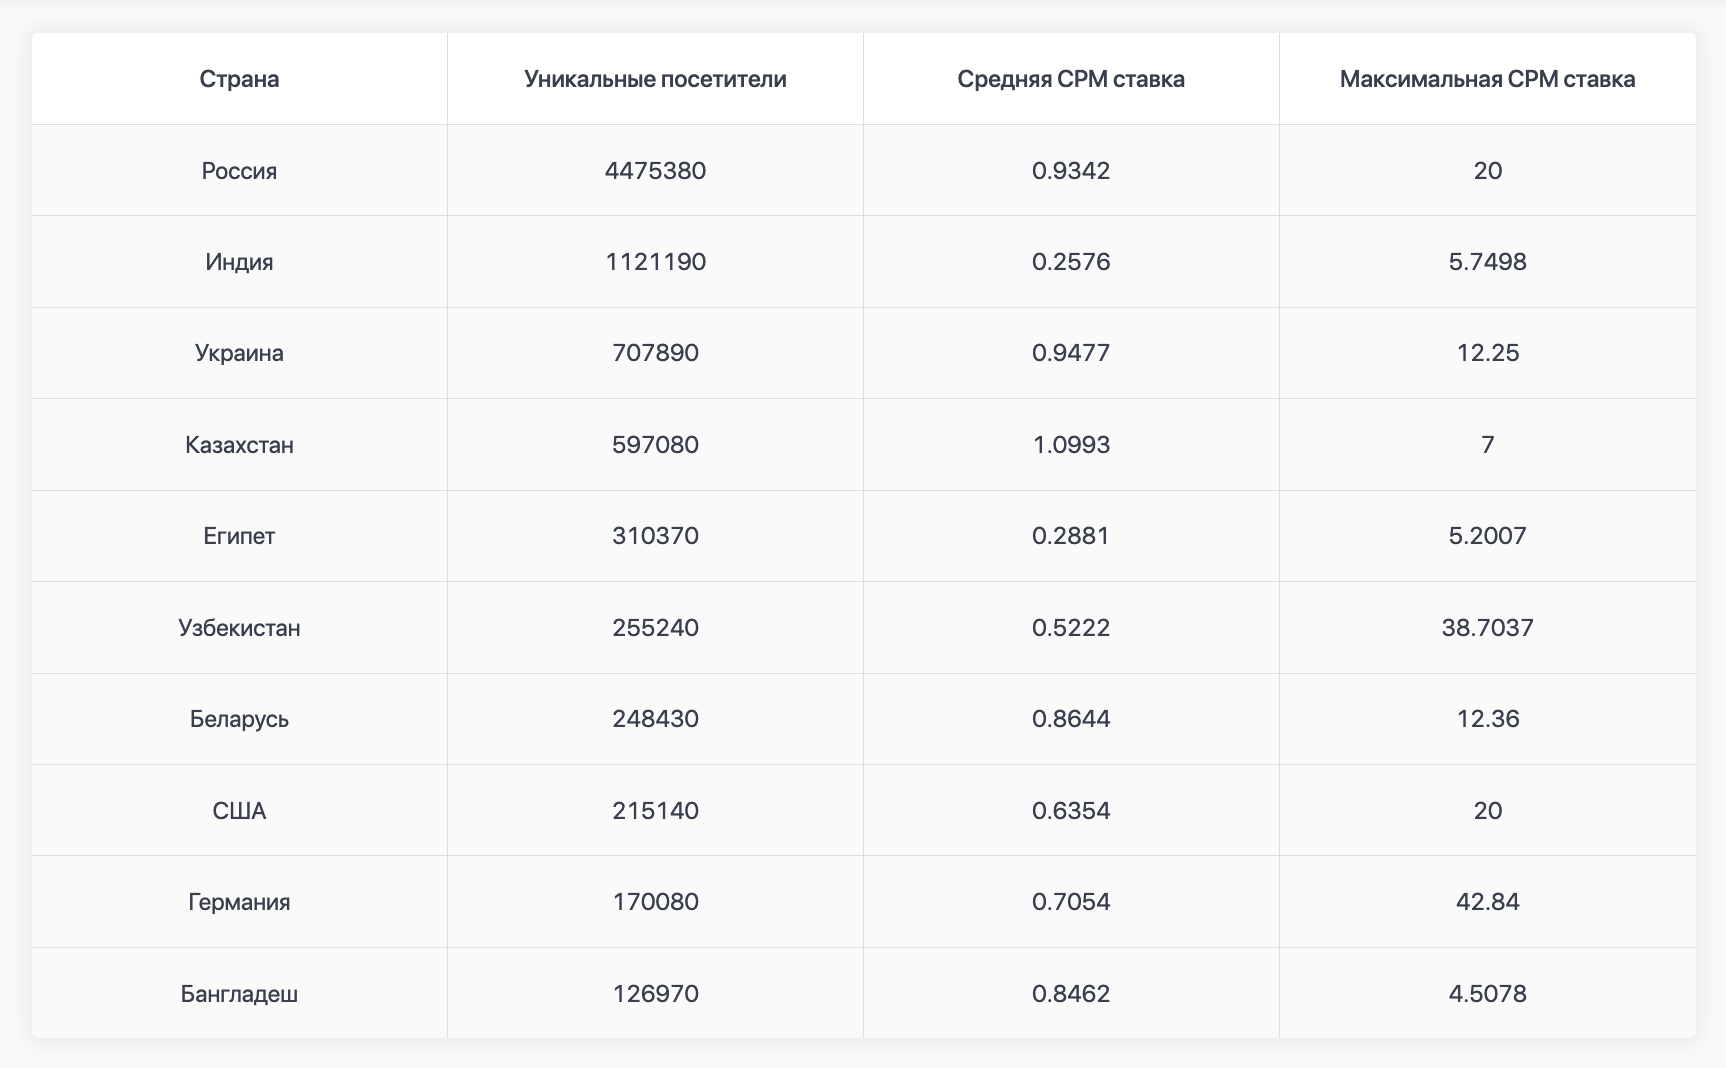Select the Индия country cell
This screenshot has height=1068, width=1726.
pyautogui.click(x=239, y=262)
